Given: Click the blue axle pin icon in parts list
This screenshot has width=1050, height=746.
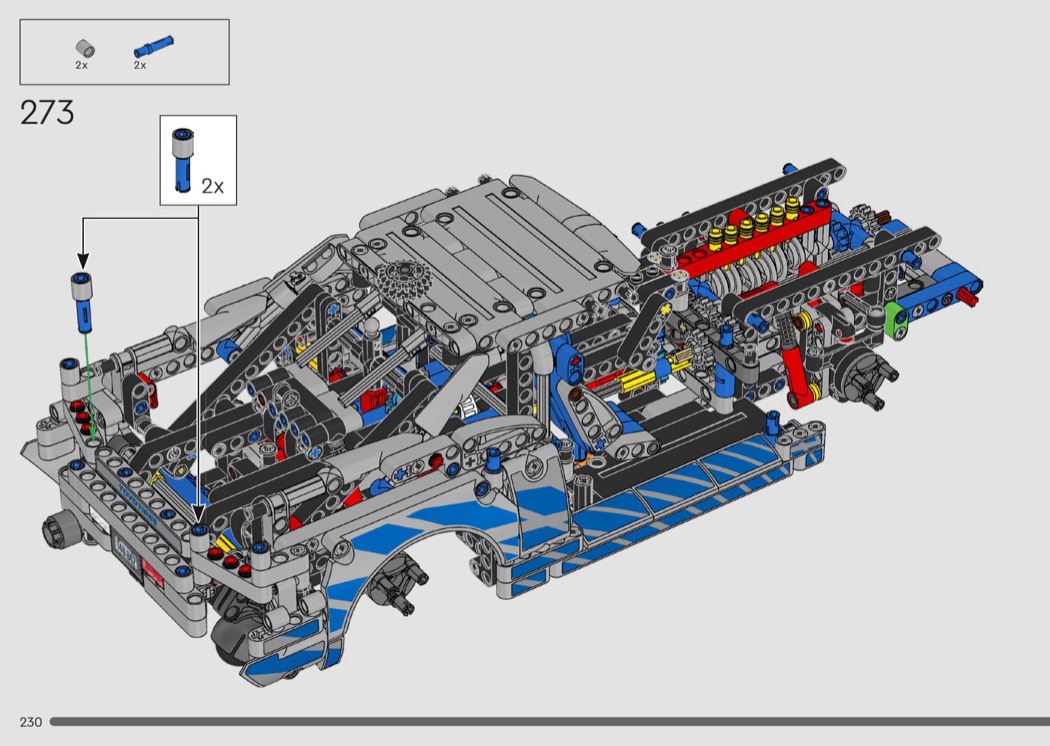Looking at the screenshot, I should [152, 46].
